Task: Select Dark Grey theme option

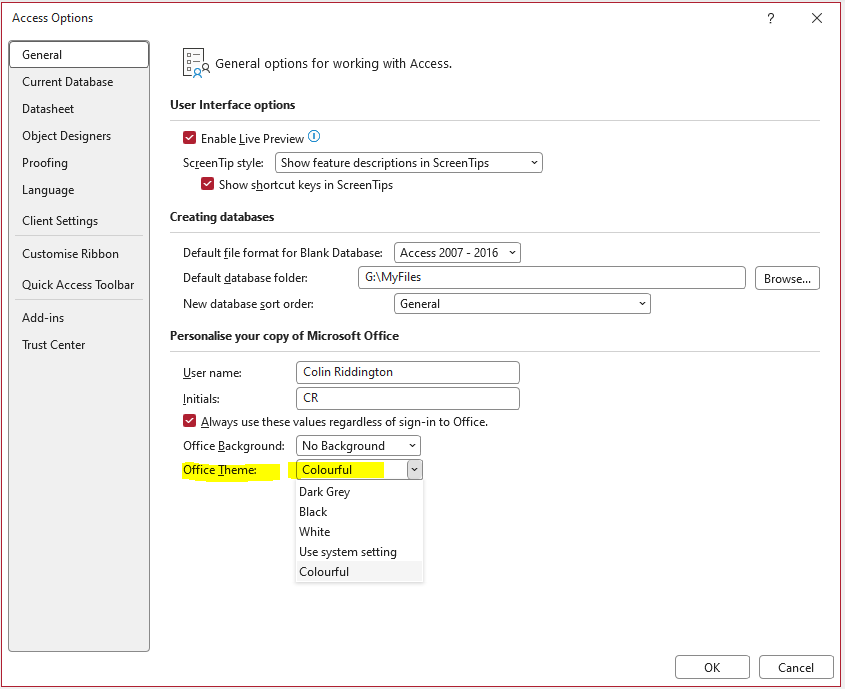Action: [359, 492]
